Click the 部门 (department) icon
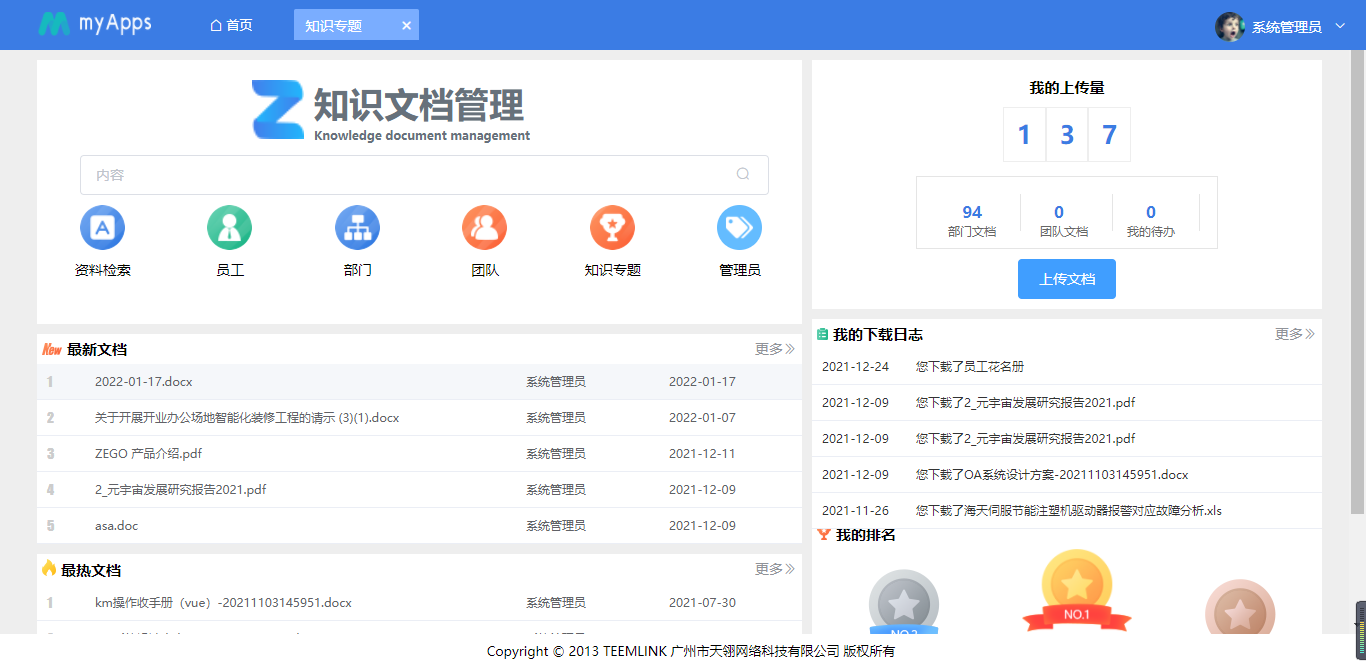Screen dimensions: 1366x667 (357, 227)
